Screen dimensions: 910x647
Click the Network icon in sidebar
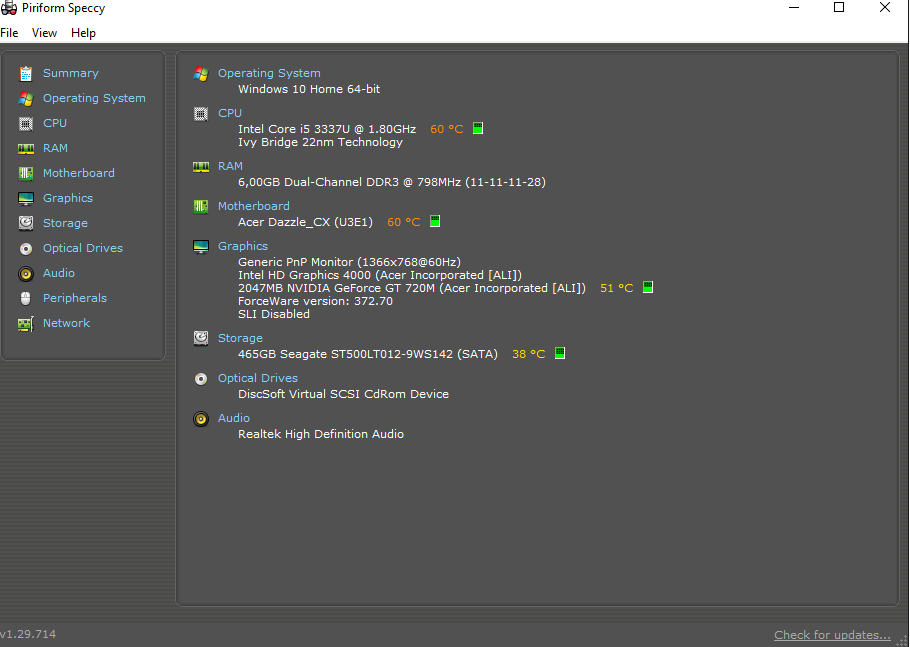coord(26,323)
